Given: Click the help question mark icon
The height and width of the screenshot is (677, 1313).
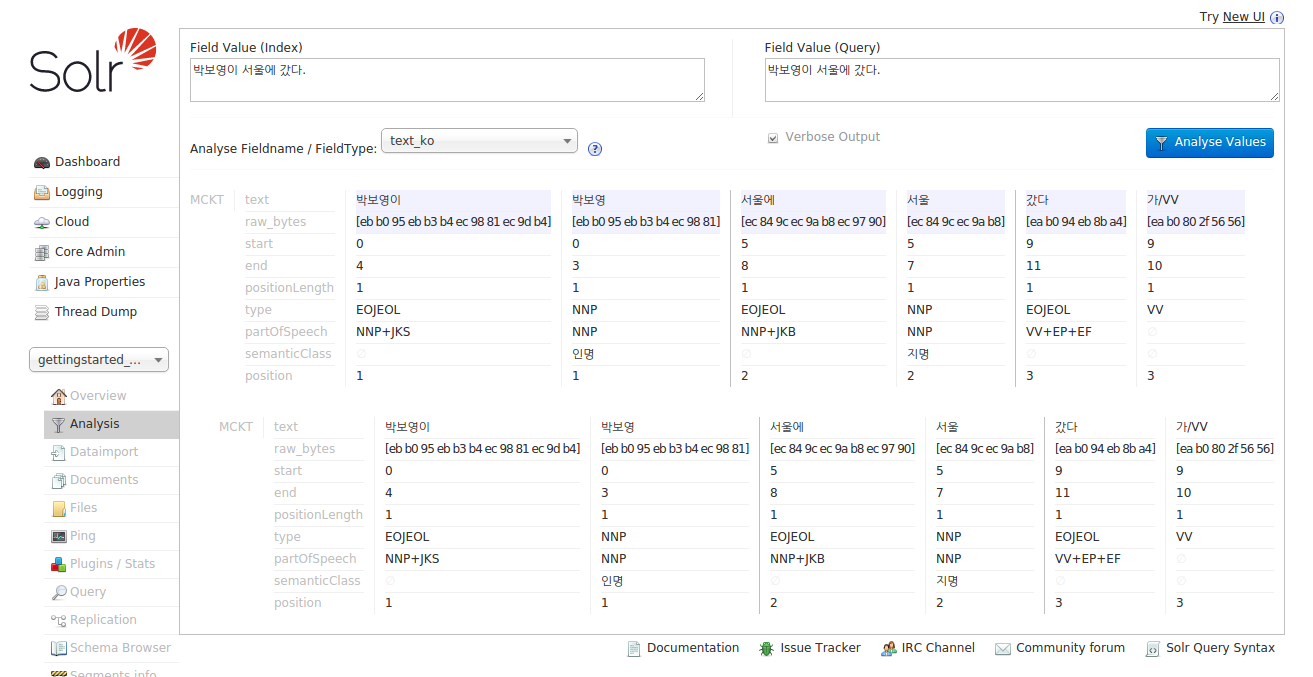Looking at the screenshot, I should click(x=595, y=149).
